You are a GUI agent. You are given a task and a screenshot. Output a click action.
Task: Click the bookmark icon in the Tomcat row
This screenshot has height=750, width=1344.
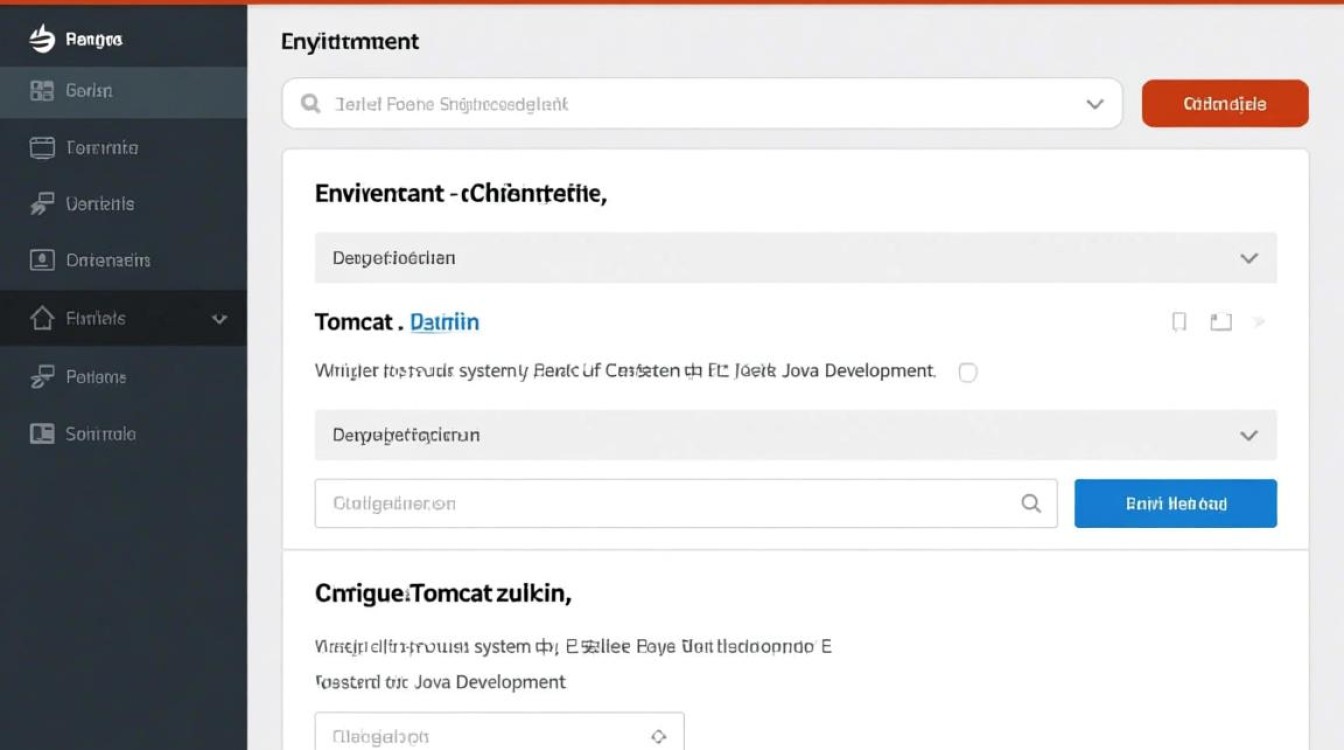[x=1180, y=322]
